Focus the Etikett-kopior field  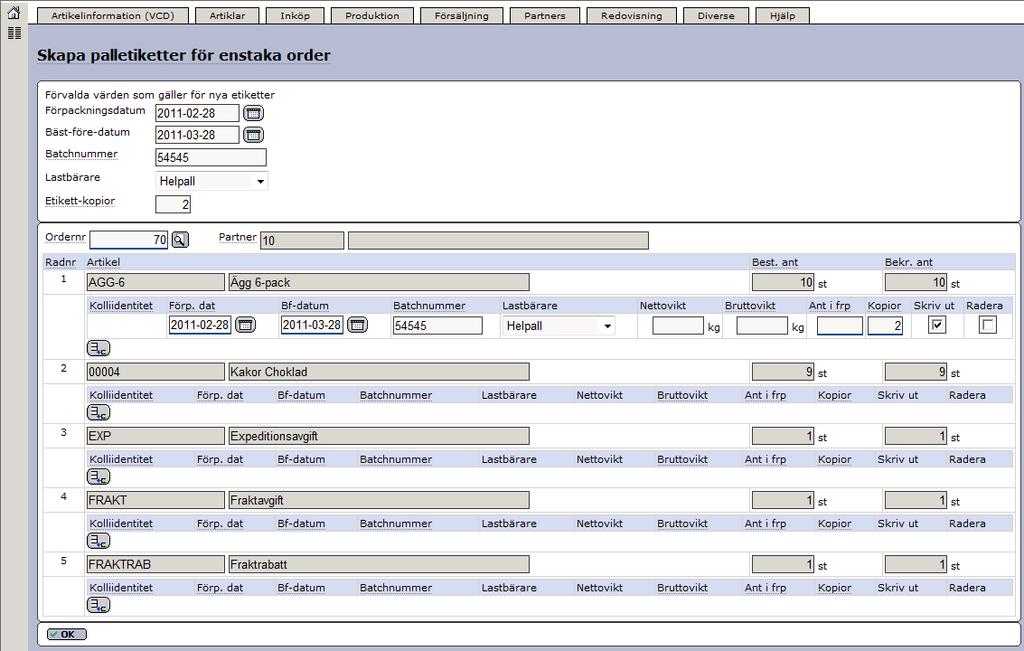(173, 204)
